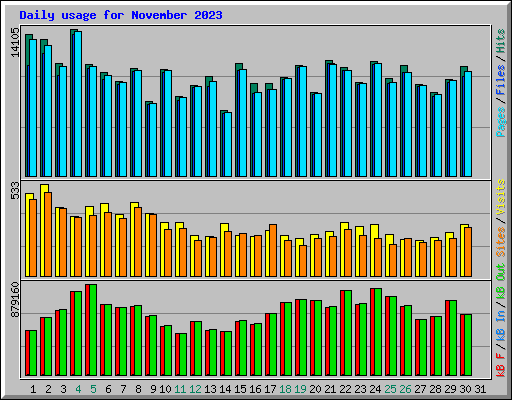Screen dimensions: 512x400
Task: Click the 14105 axis value
Action: [16, 42]
